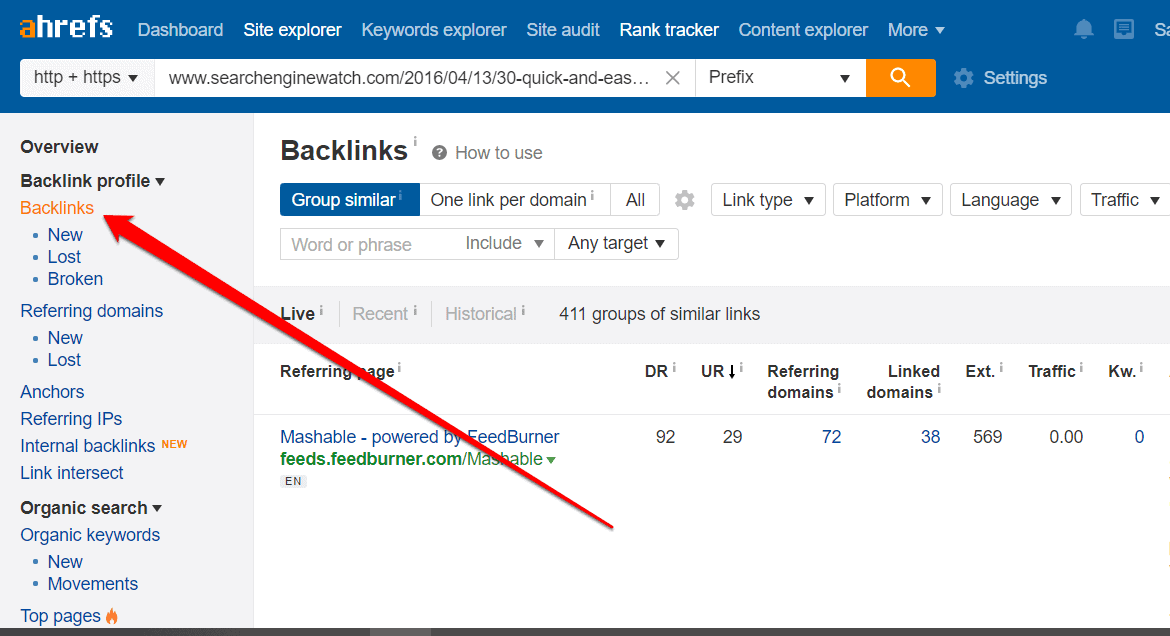Open Referring domains report

click(x=91, y=311)
